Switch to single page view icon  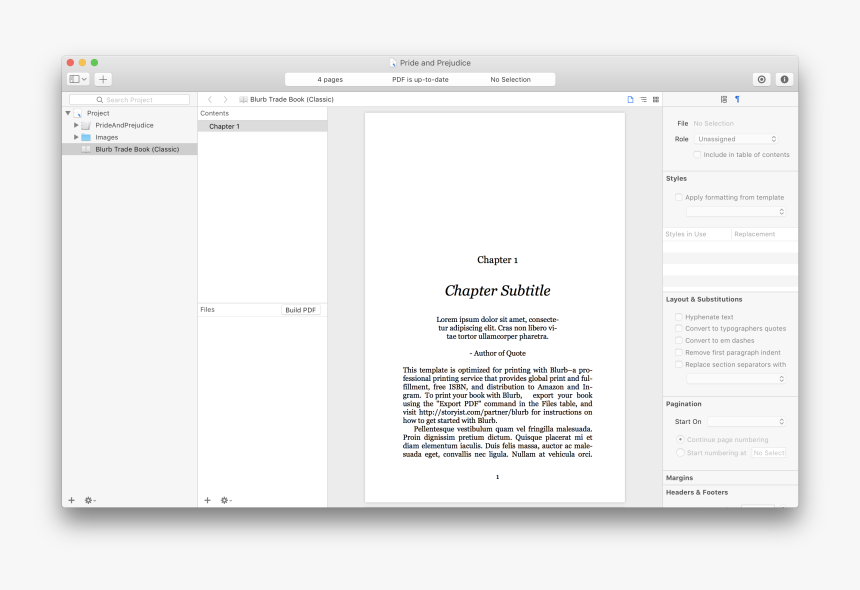pyautogui.click(x=630, y=100)
